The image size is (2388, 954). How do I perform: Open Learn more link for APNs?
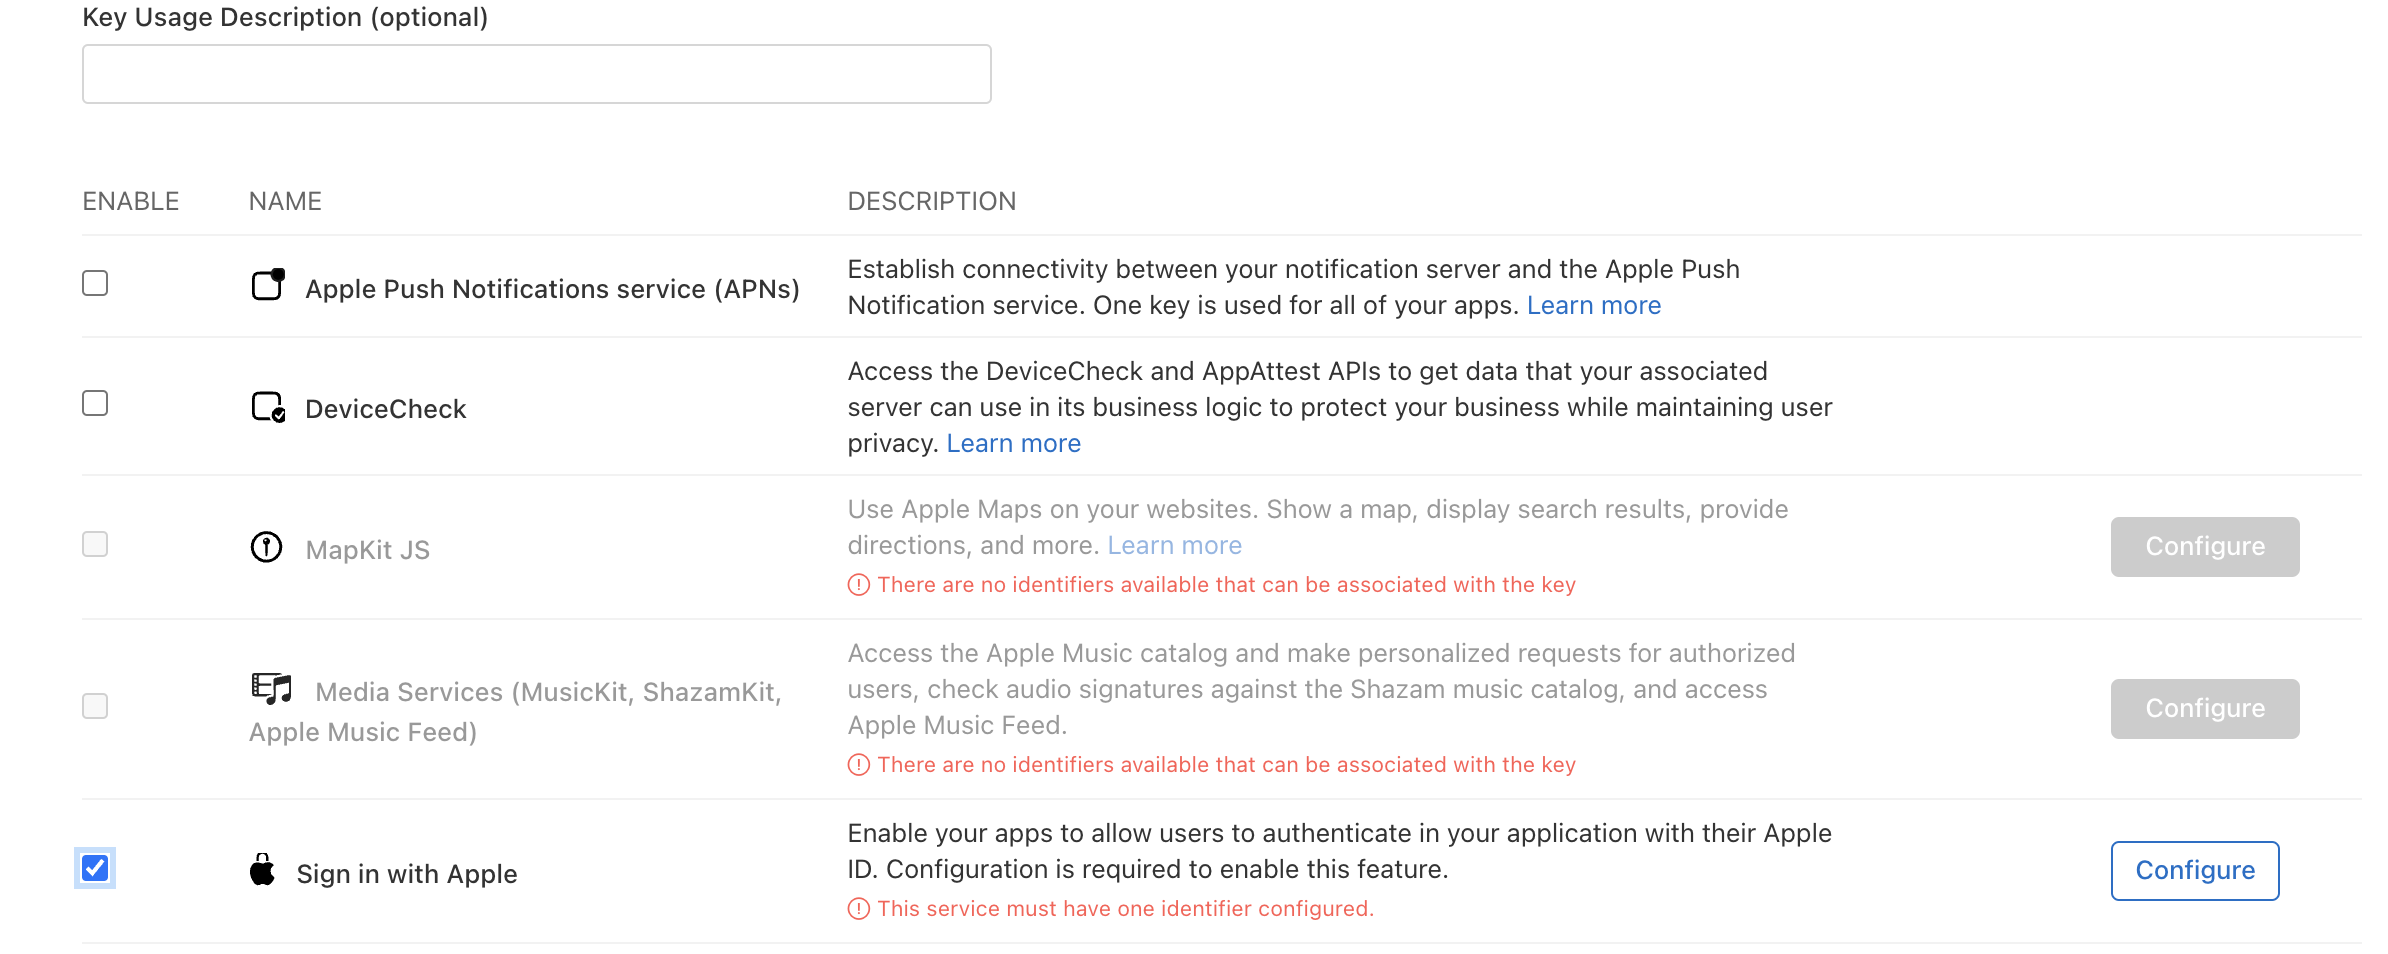tap(1594, 305)
